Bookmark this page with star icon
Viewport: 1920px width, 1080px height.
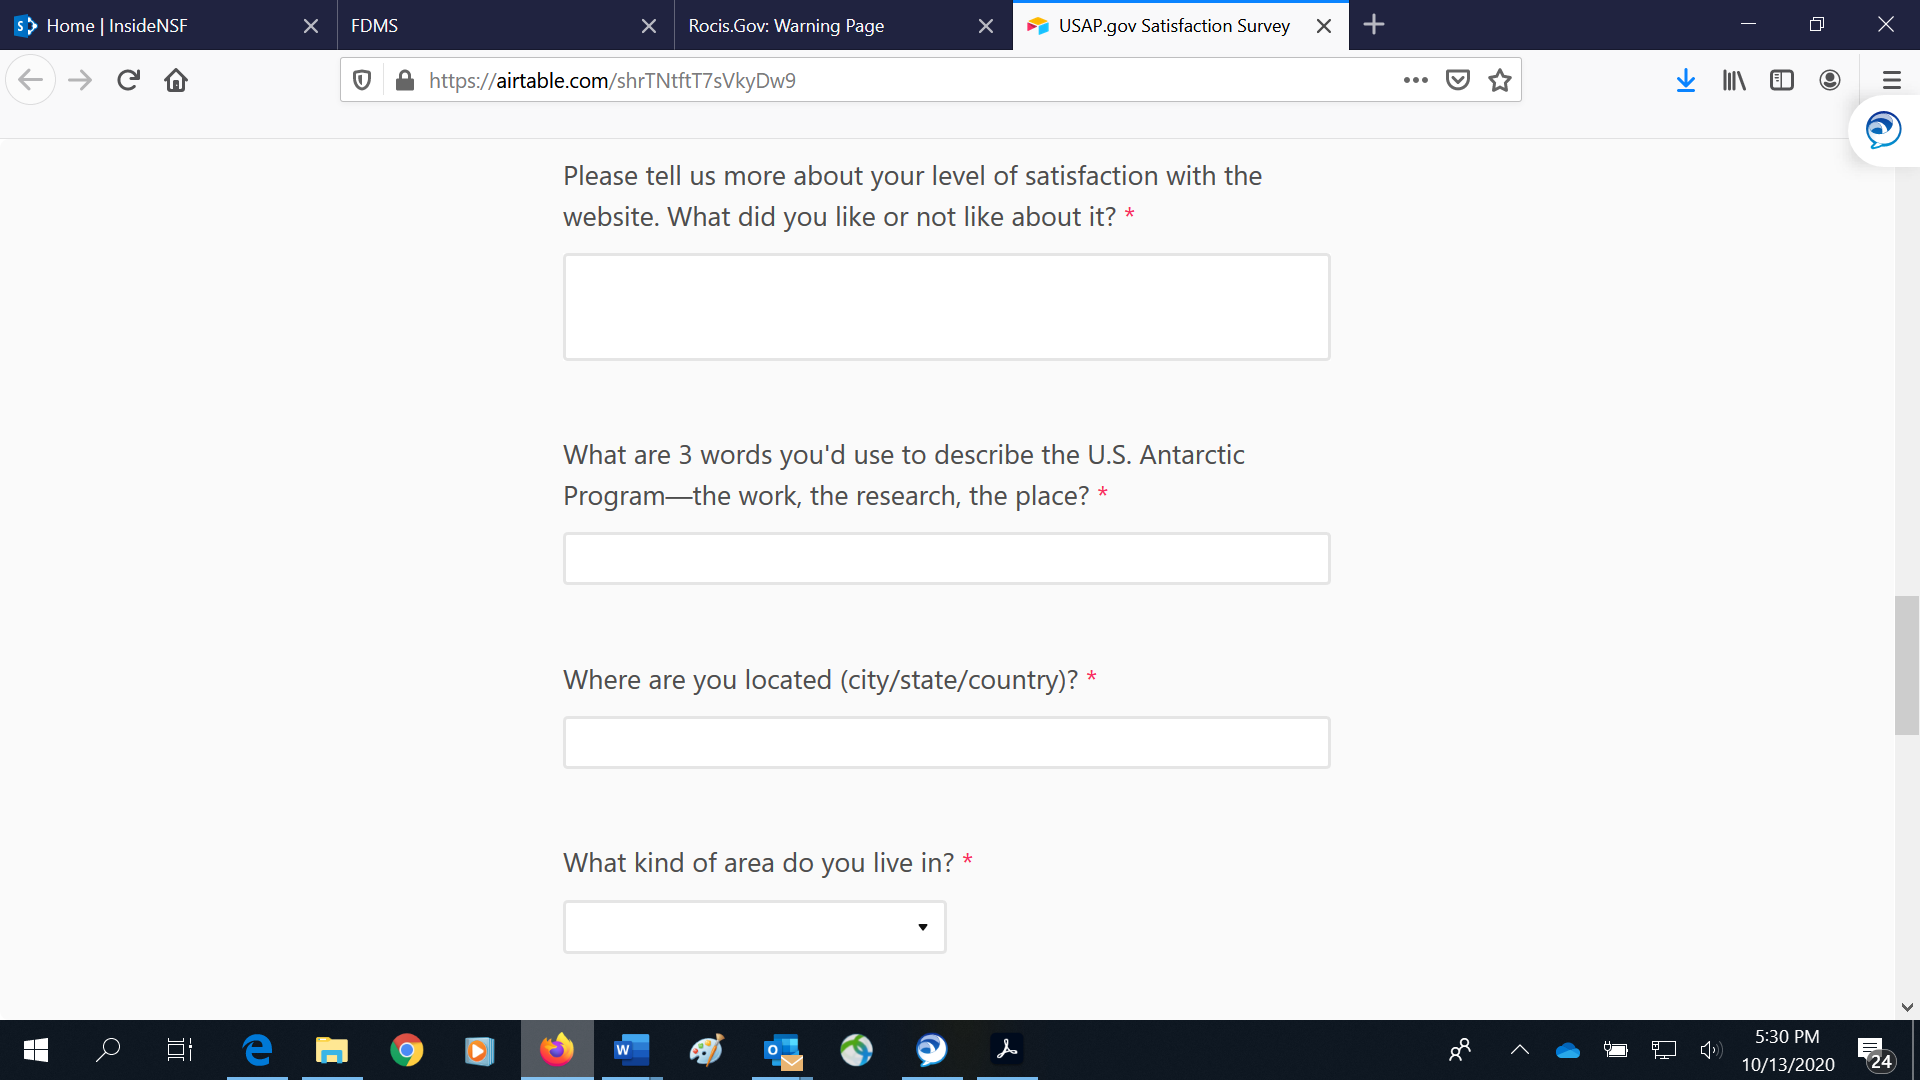tap(1499, 80)
